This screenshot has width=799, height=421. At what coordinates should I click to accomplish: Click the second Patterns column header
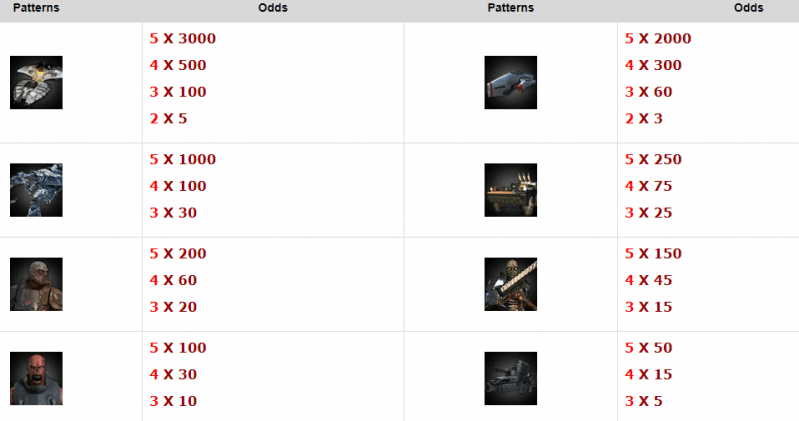(511, 8)
